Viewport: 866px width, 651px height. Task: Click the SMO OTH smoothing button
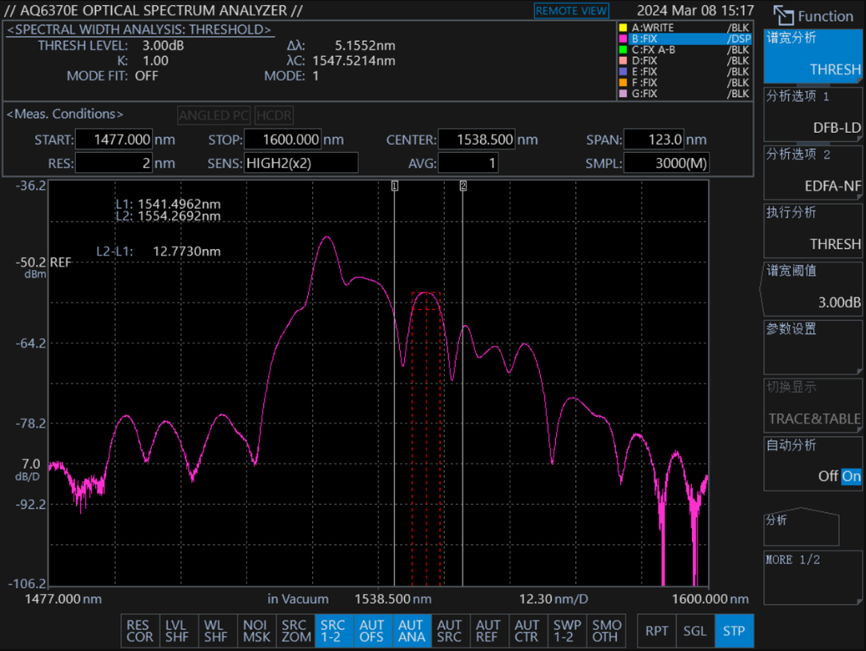pos(606,631)
